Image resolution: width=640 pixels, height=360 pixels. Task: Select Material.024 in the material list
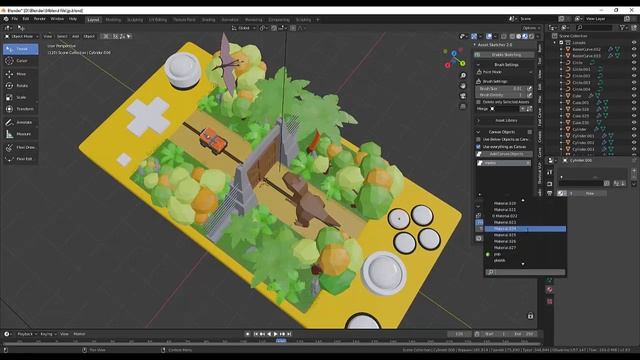(525, 229)
